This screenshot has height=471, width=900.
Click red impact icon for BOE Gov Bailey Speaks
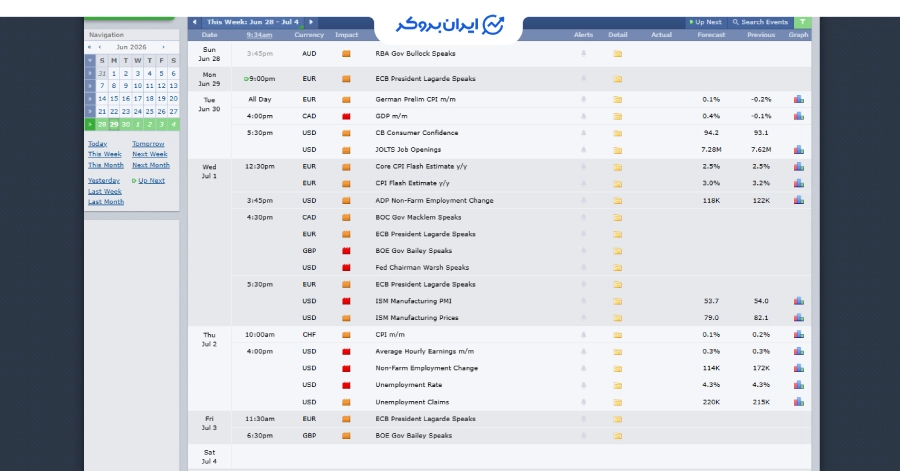346,251
